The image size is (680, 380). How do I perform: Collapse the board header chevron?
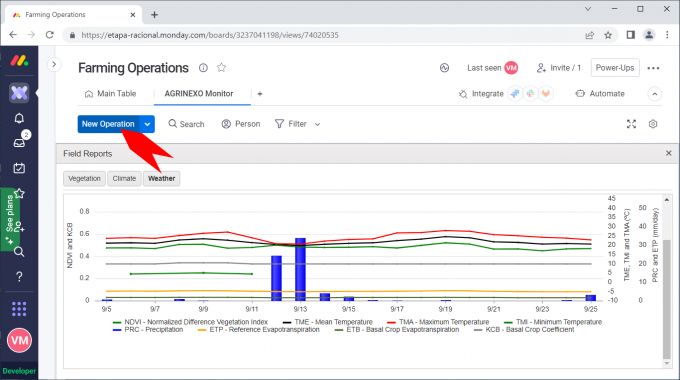pos(655,94)
